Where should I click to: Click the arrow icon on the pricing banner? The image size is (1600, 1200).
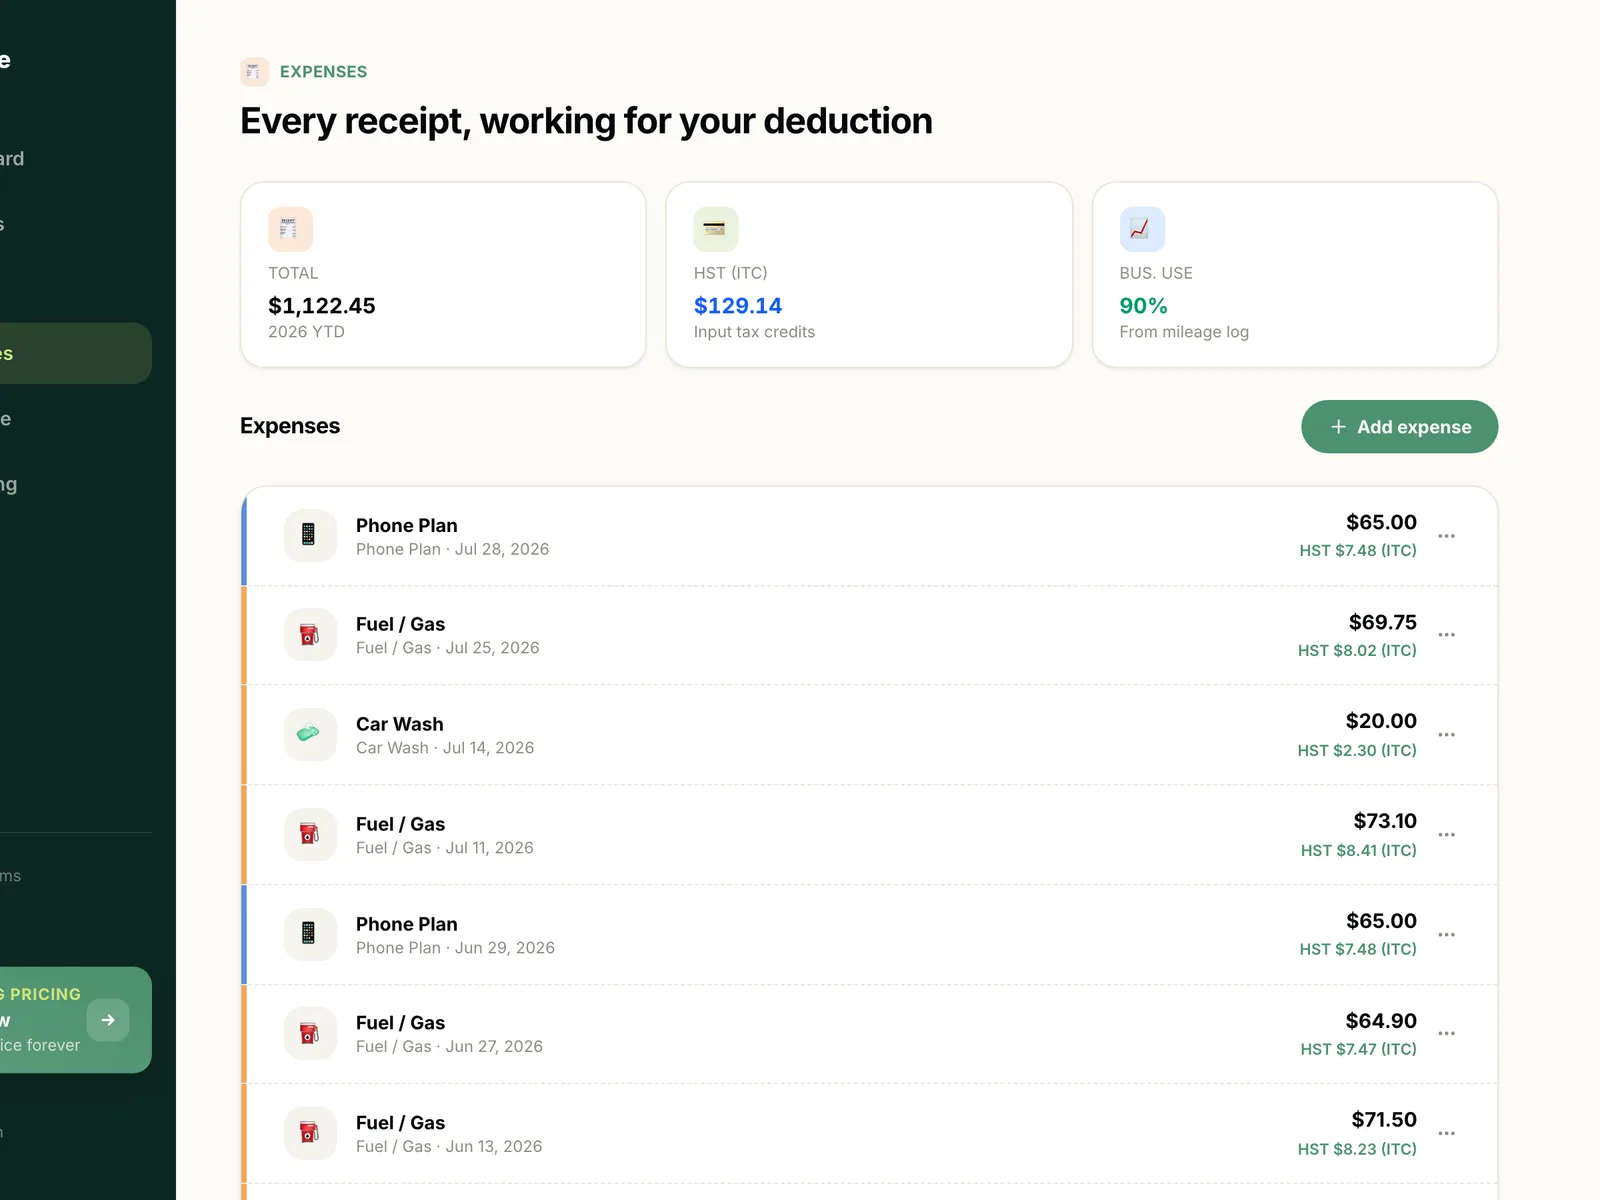108,1020
